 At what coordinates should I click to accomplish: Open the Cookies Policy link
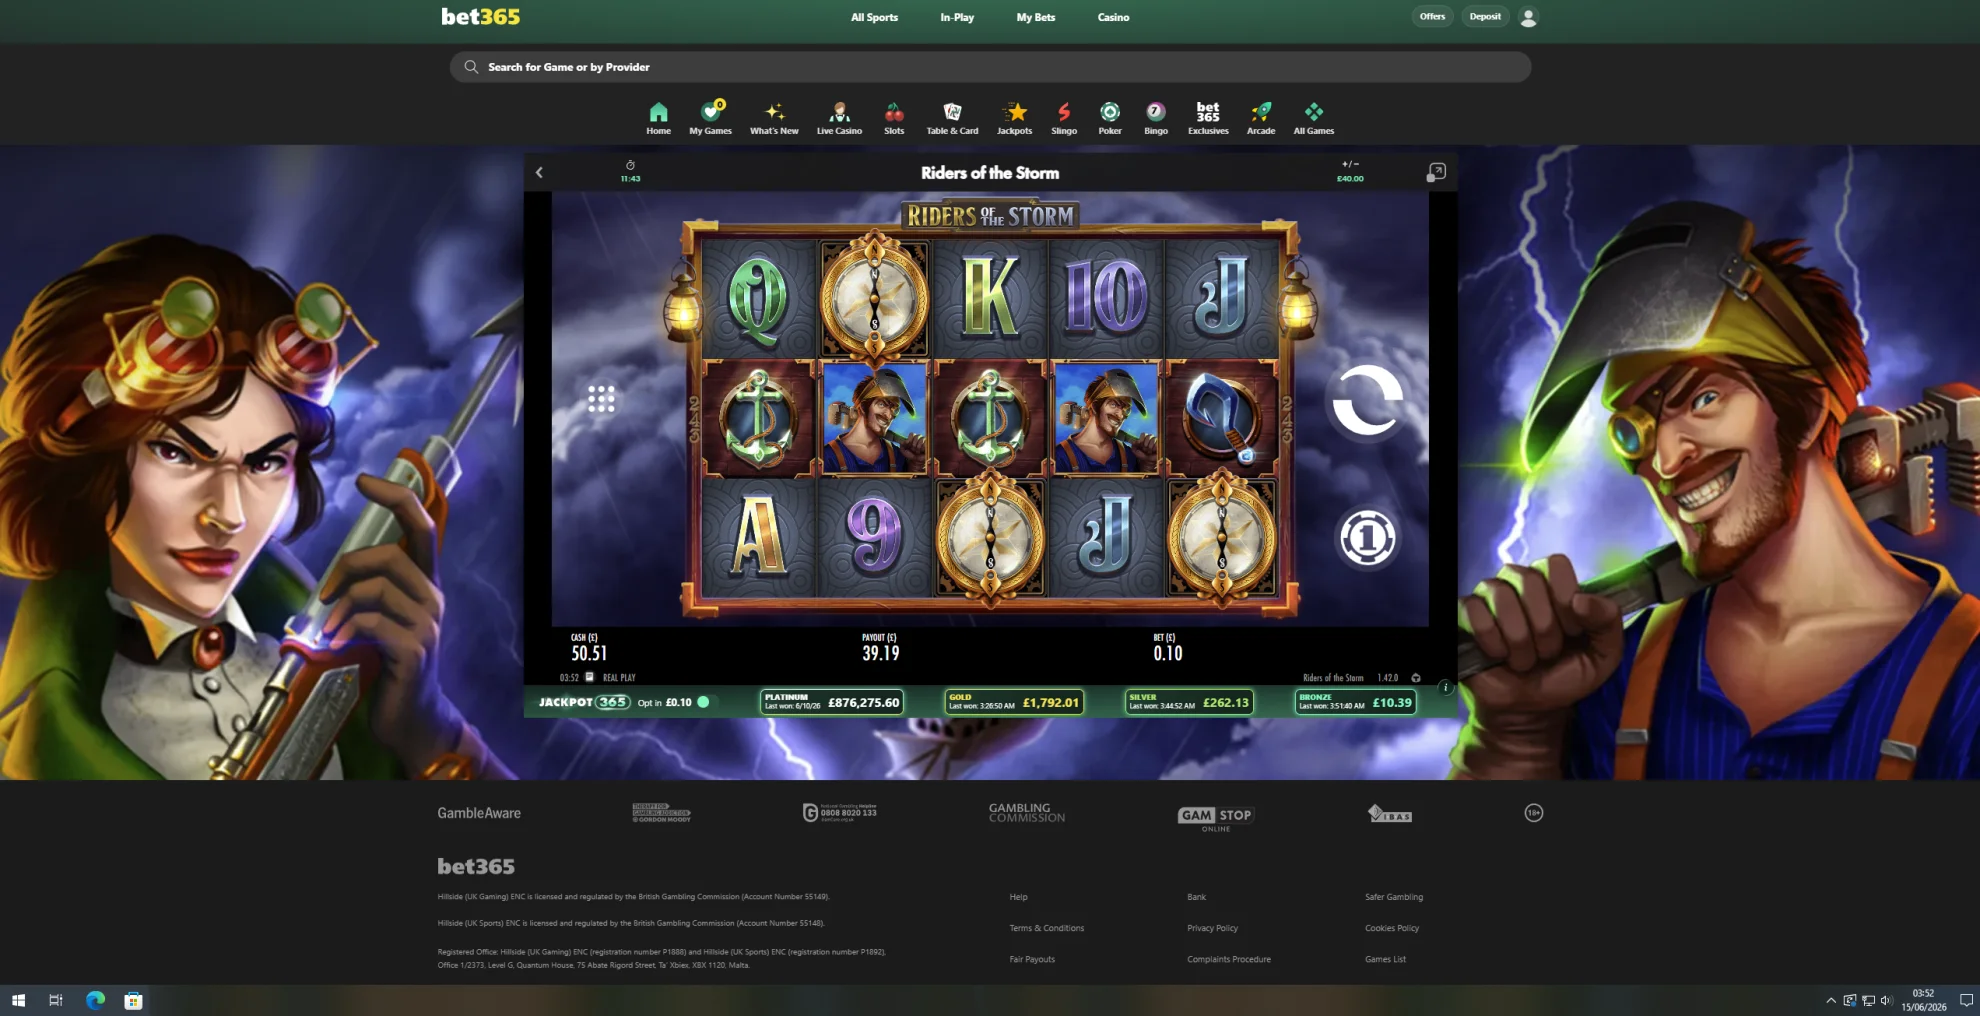[1392, 928]
